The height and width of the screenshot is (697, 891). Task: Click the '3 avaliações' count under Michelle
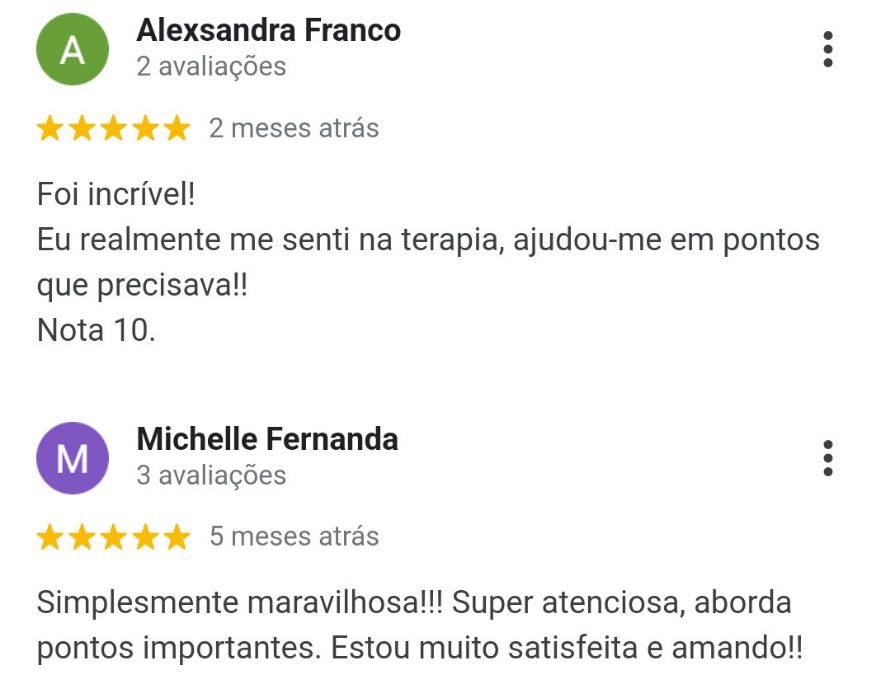coord(211,475)
